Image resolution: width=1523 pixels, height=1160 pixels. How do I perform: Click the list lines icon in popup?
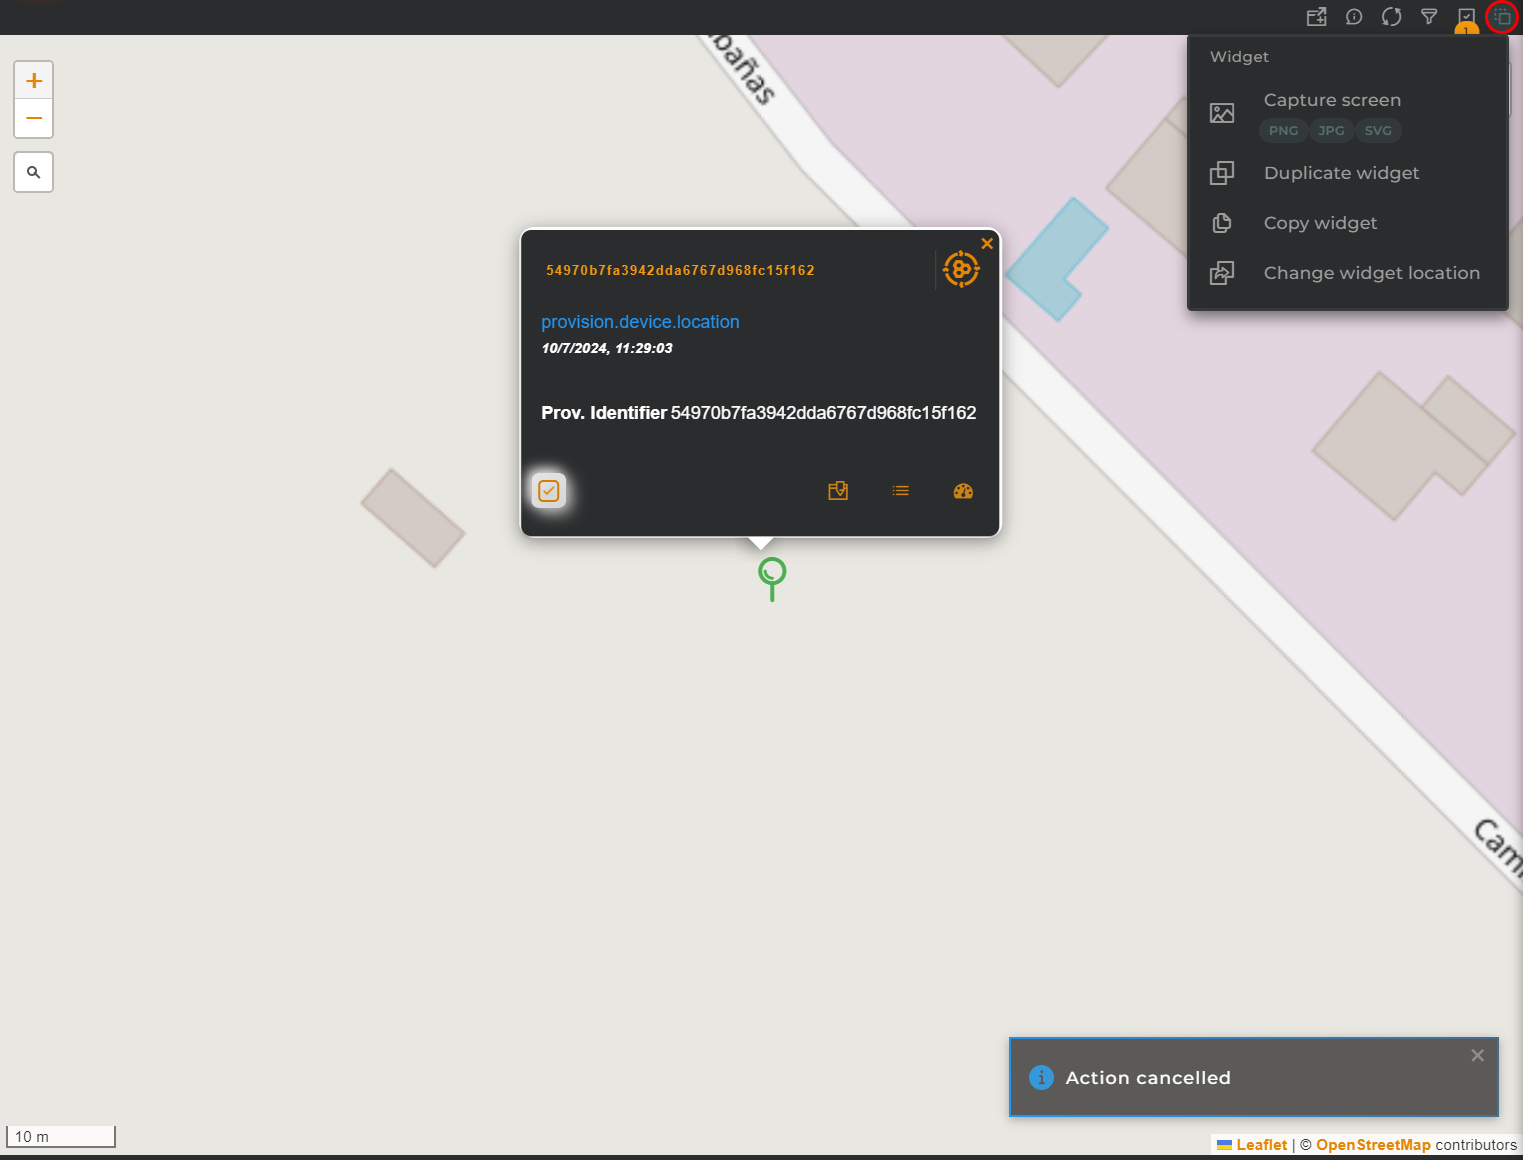point(901,491)
